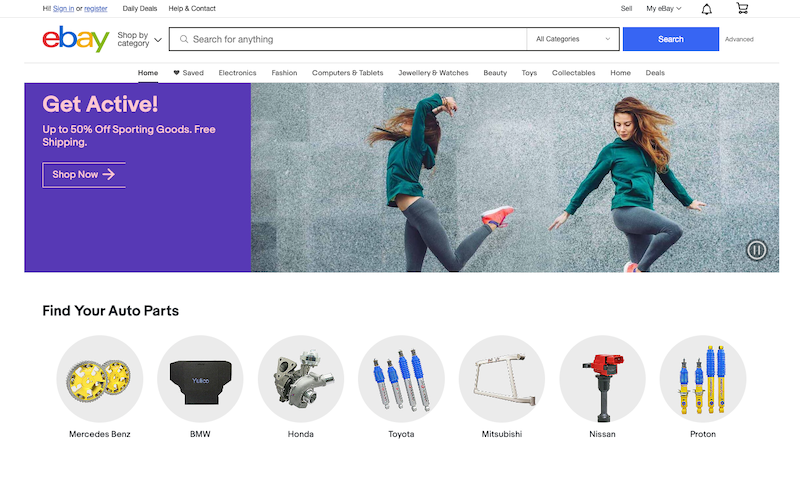
Task: Open Mercedes Benz parts thumbnail
Action: click(x=99, y=379)
